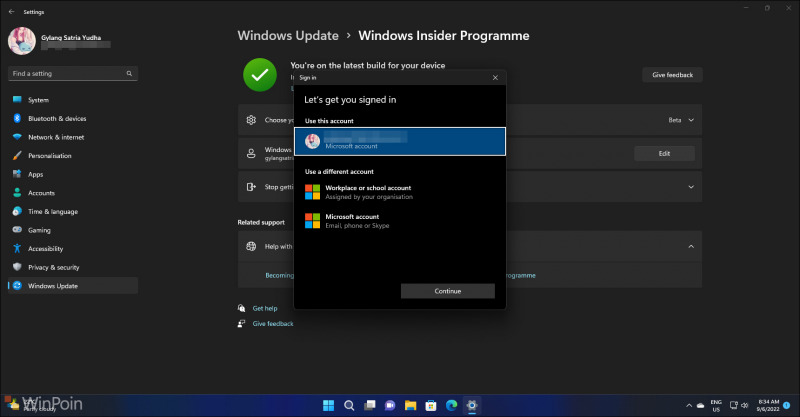
Task: Go to Network & internet settings
Action: (73, 137)
